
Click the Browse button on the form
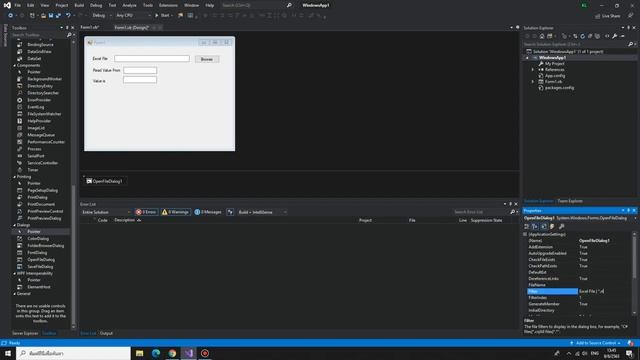tap(207, 59)
